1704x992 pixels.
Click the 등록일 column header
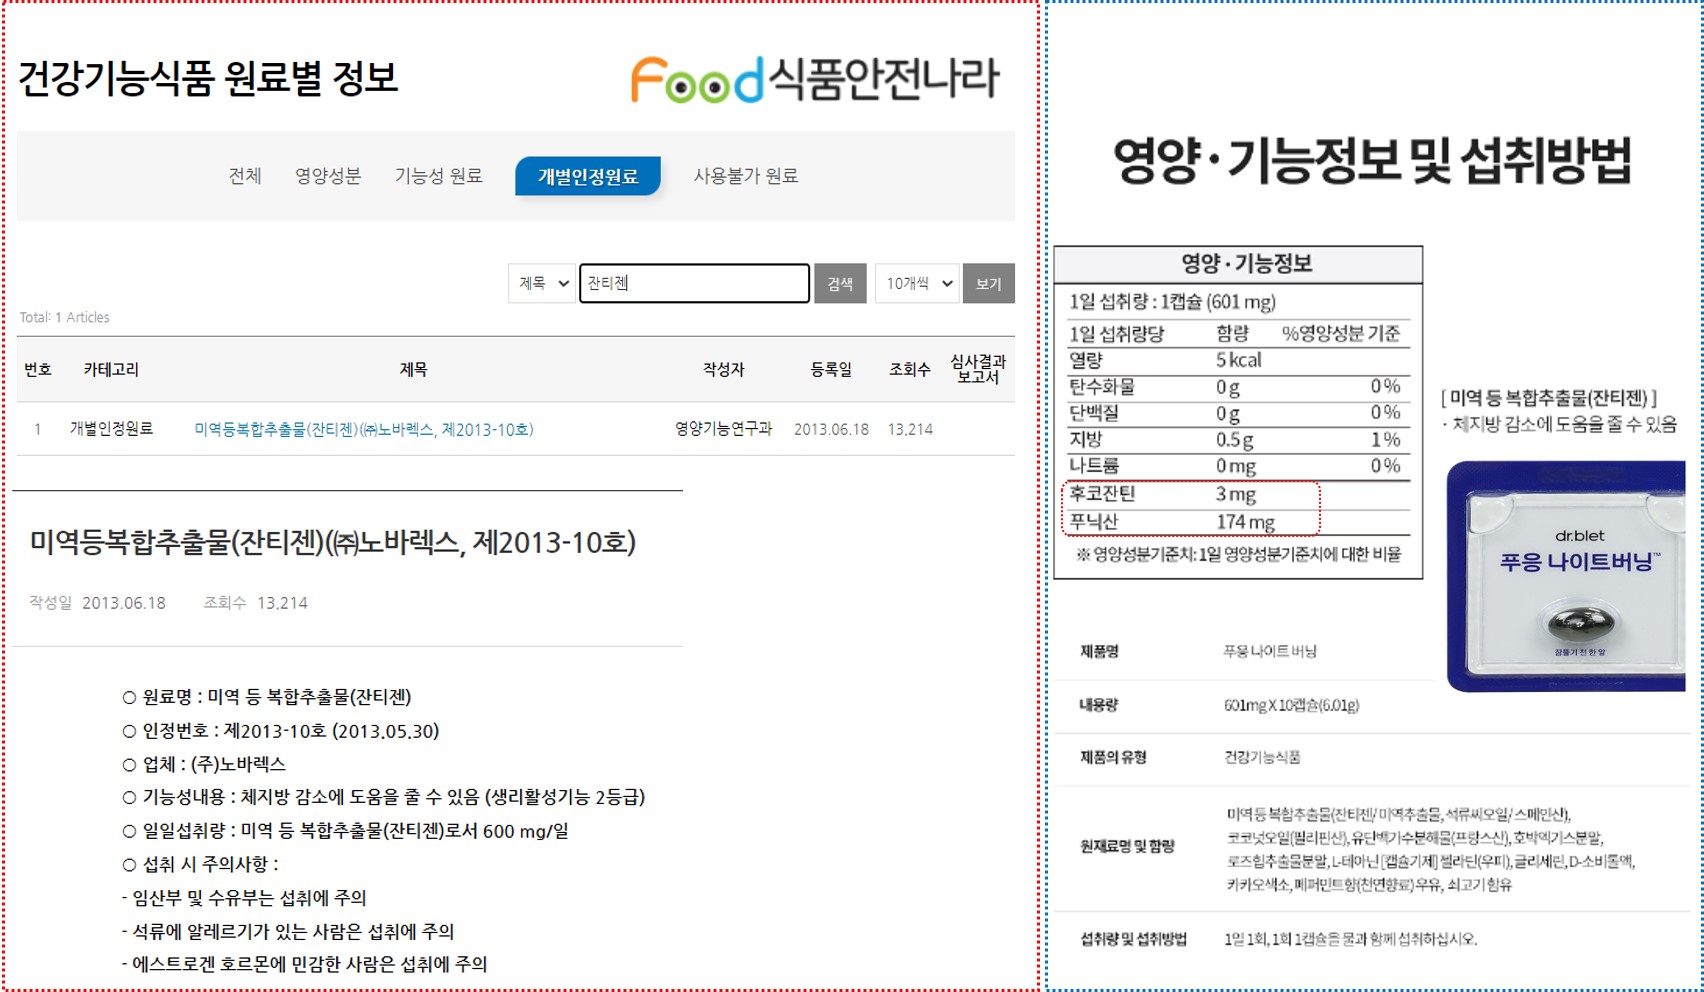[831, 369]
